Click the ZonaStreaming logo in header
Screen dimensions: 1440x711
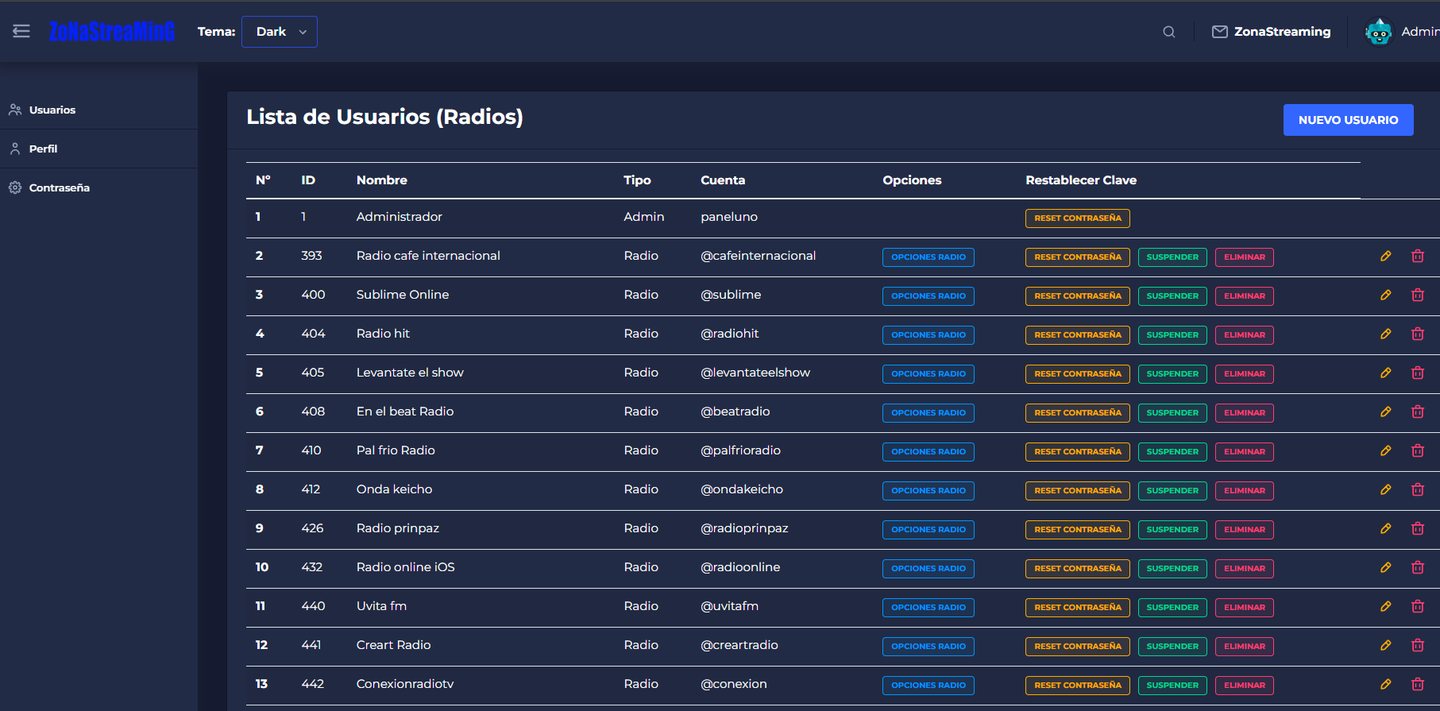[112, 32]
